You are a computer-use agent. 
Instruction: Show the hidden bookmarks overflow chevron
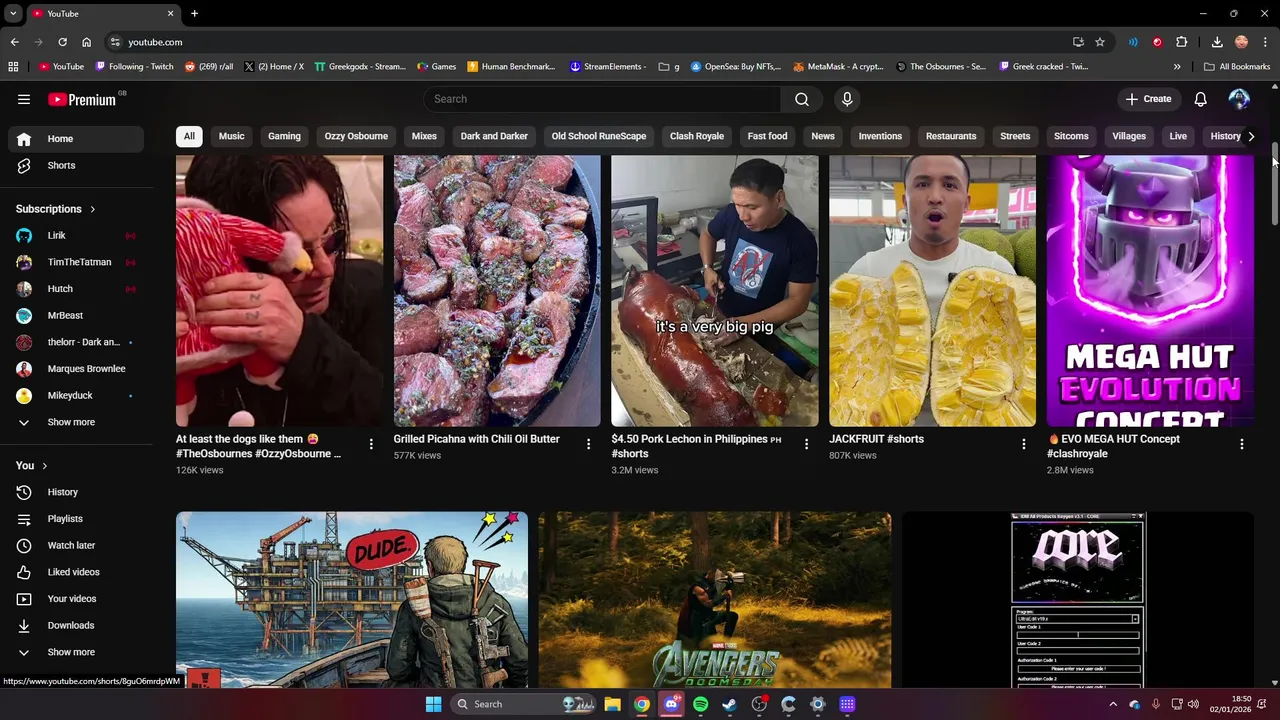point(1177,67)
